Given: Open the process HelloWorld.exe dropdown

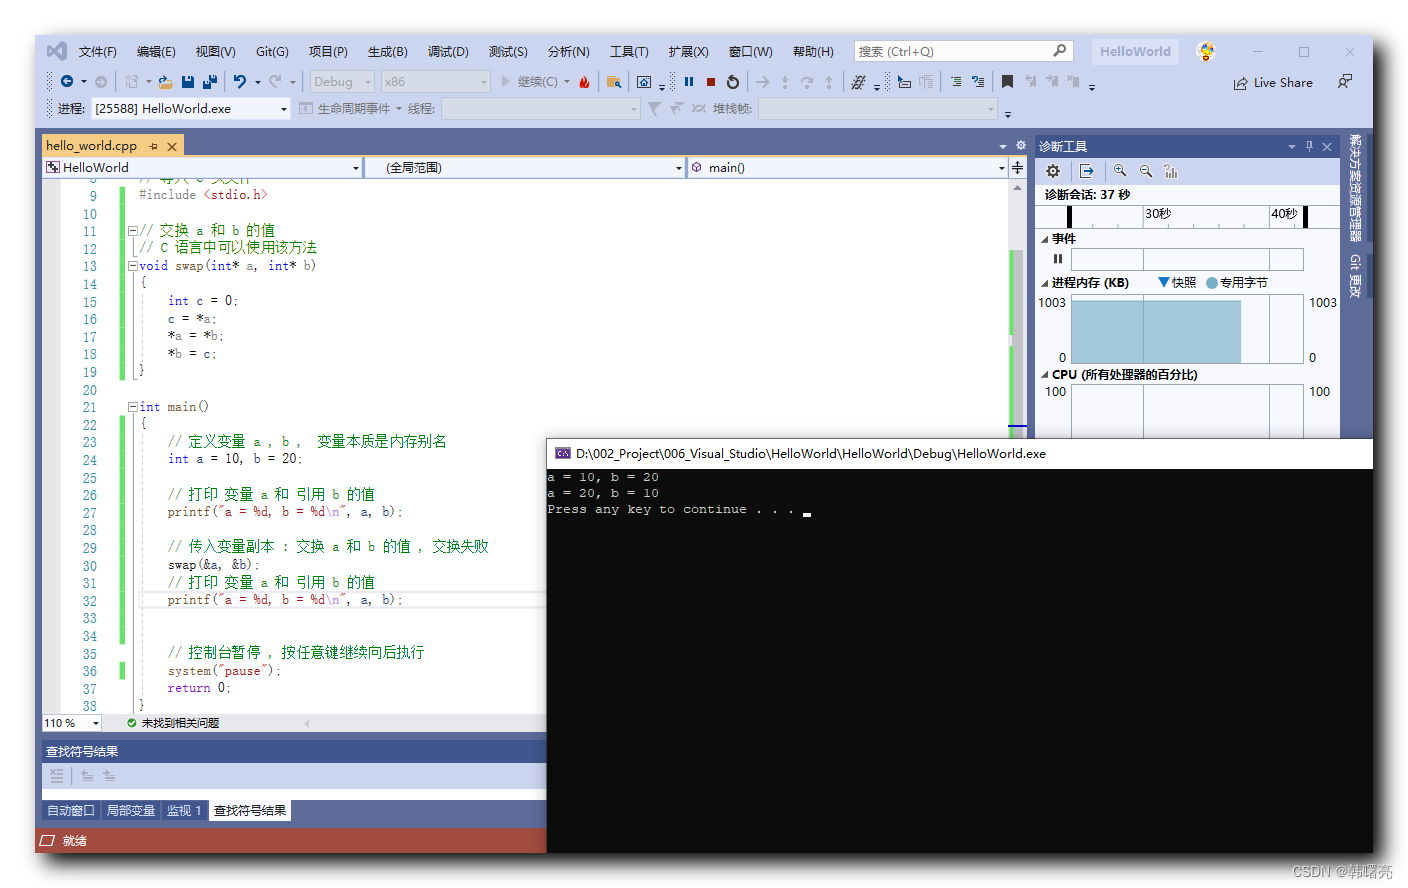Looking at the screenshot, I should pyautogui.click(x=191, y=108).
